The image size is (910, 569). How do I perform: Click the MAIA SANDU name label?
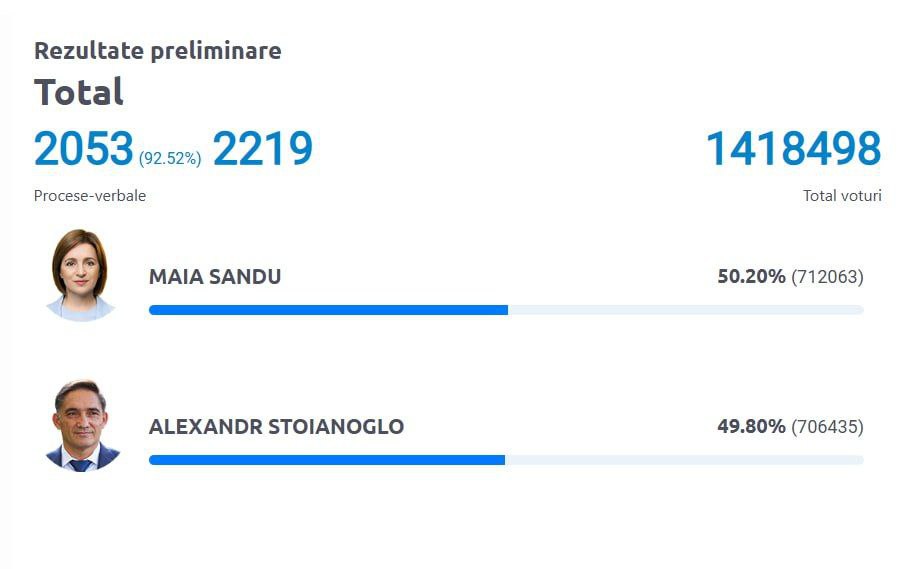click(x=215, y=277)
